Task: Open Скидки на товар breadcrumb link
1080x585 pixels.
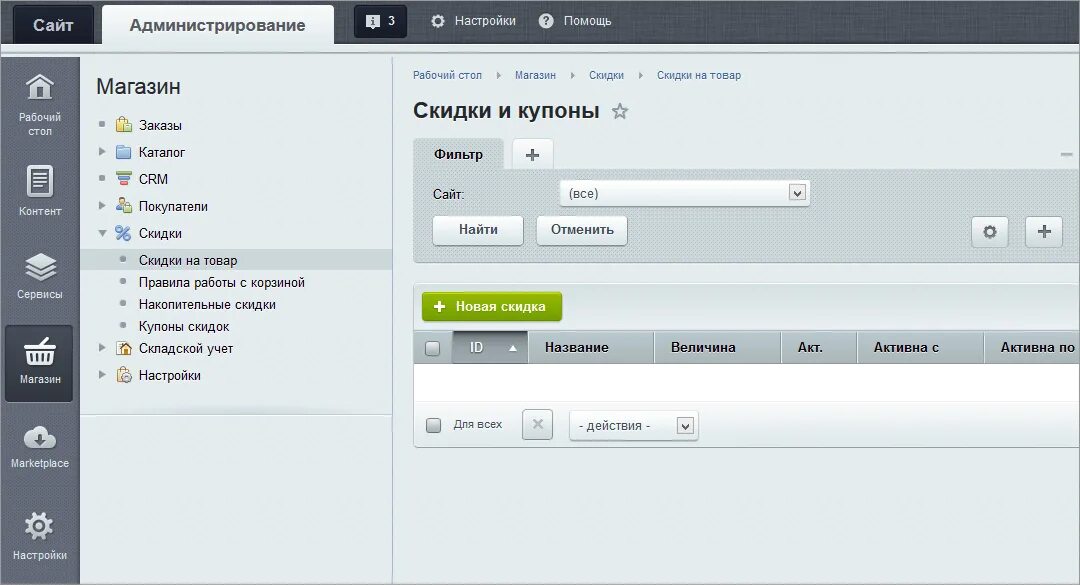Action: [x=698, y=75]
